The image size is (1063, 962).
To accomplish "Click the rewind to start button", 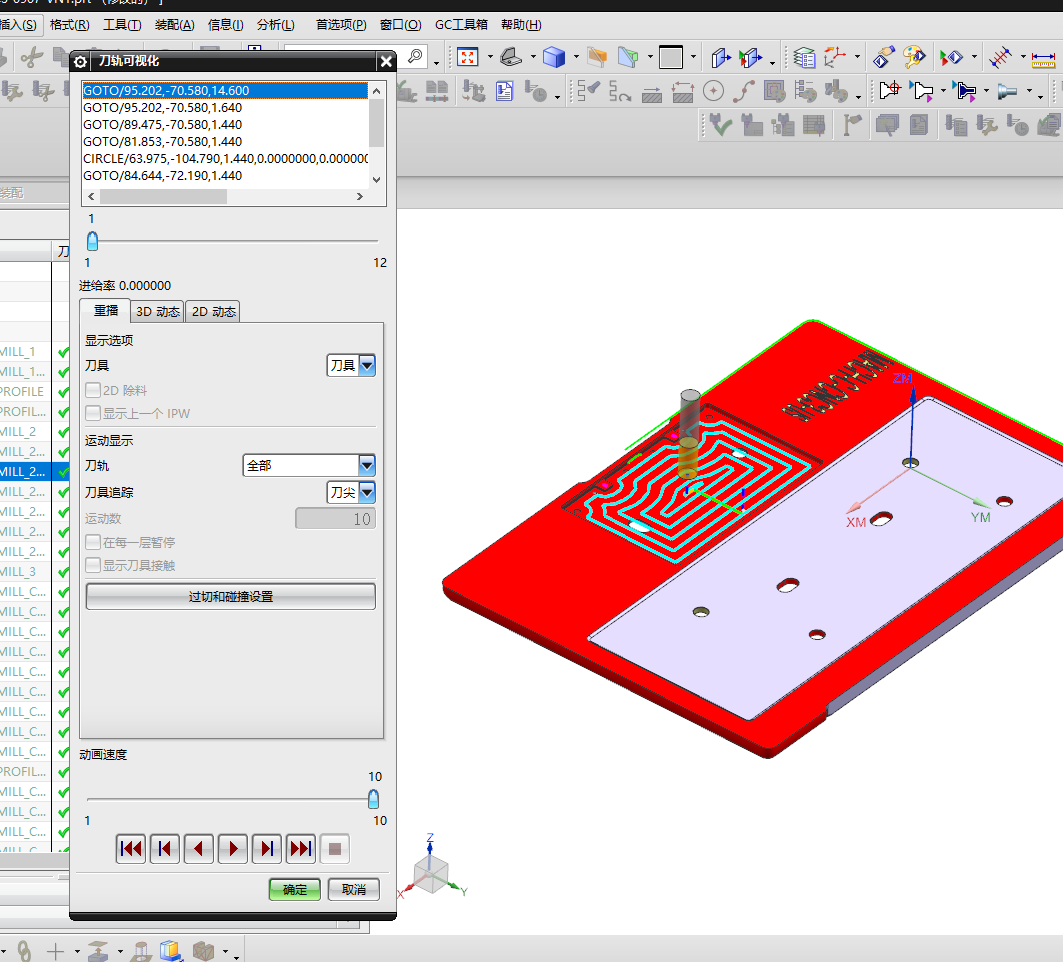I will tap(131, 849).
